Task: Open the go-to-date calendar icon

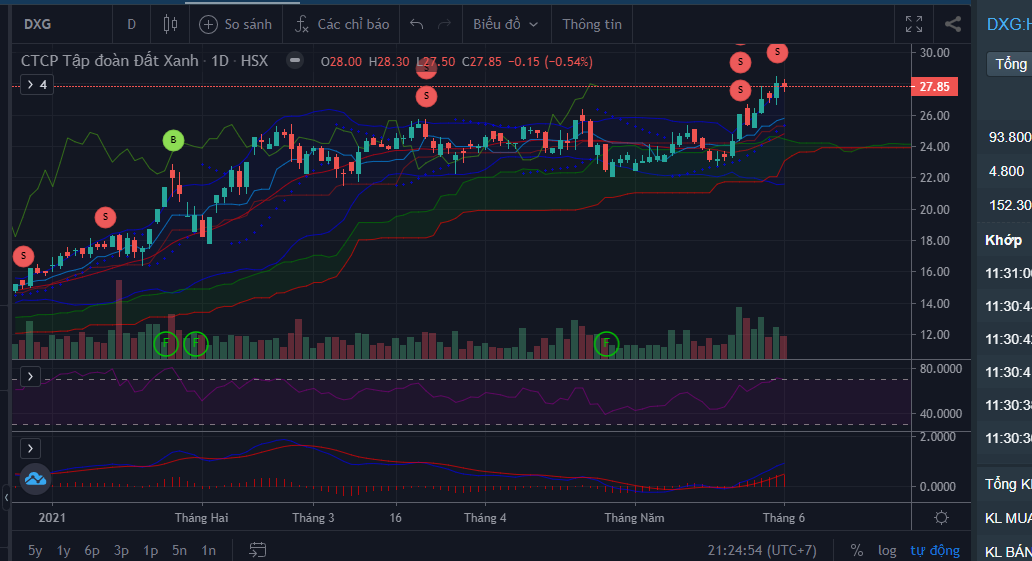Action: coord(257,550)
